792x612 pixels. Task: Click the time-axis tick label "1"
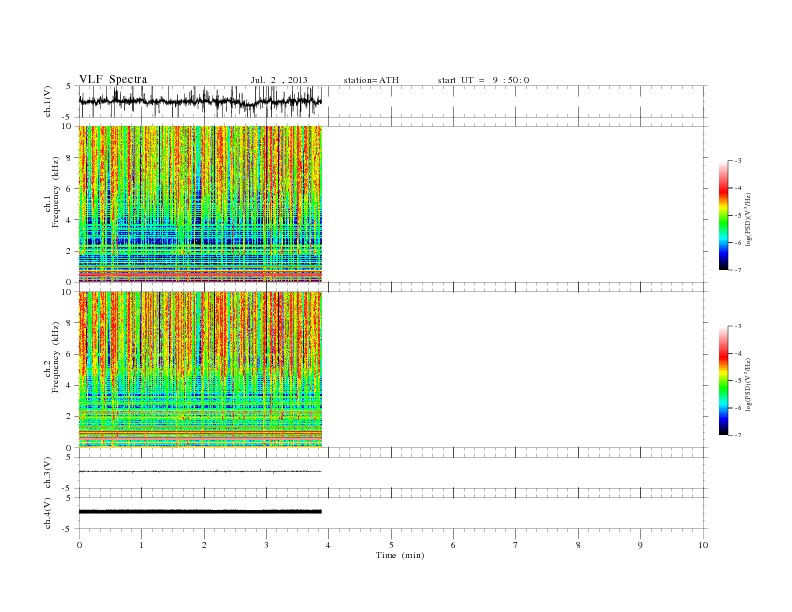pyautogui.click(x=141, y=545)
